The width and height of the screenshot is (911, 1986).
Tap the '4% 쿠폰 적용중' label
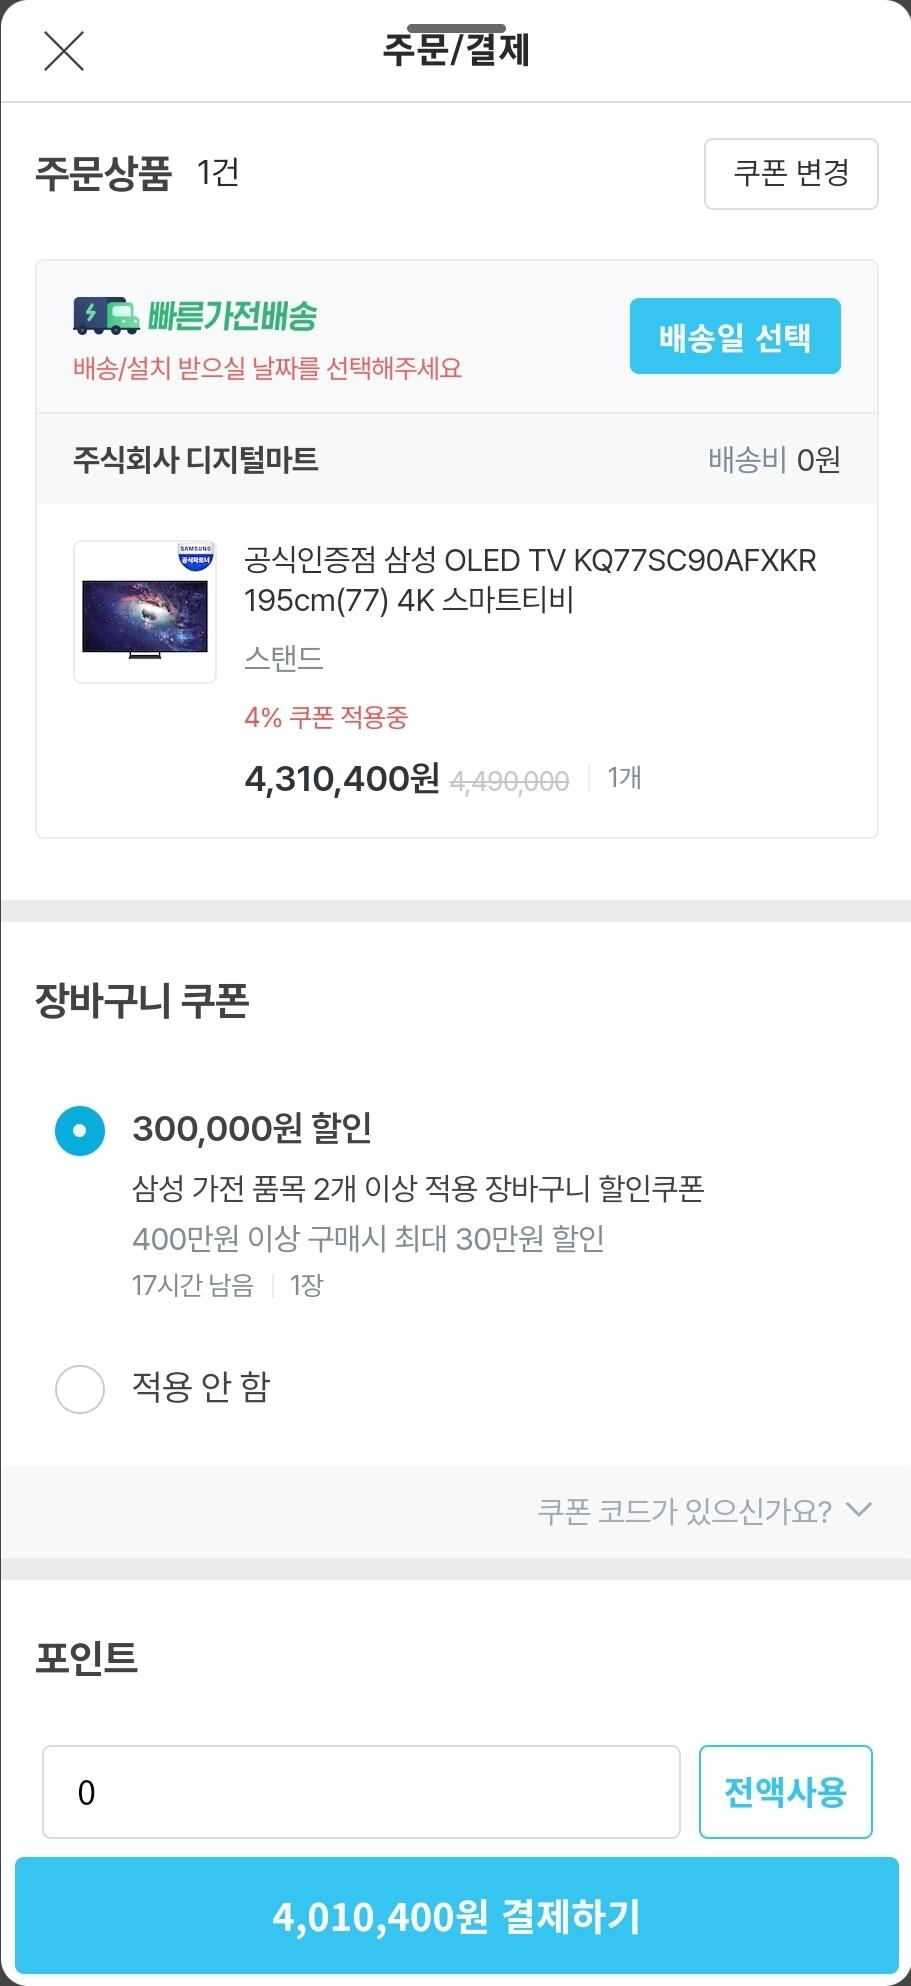326,717
